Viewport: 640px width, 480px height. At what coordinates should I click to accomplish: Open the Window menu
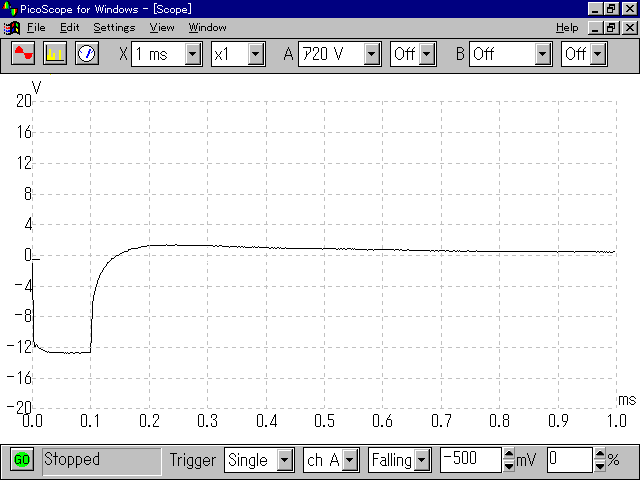tap(207, 27)
